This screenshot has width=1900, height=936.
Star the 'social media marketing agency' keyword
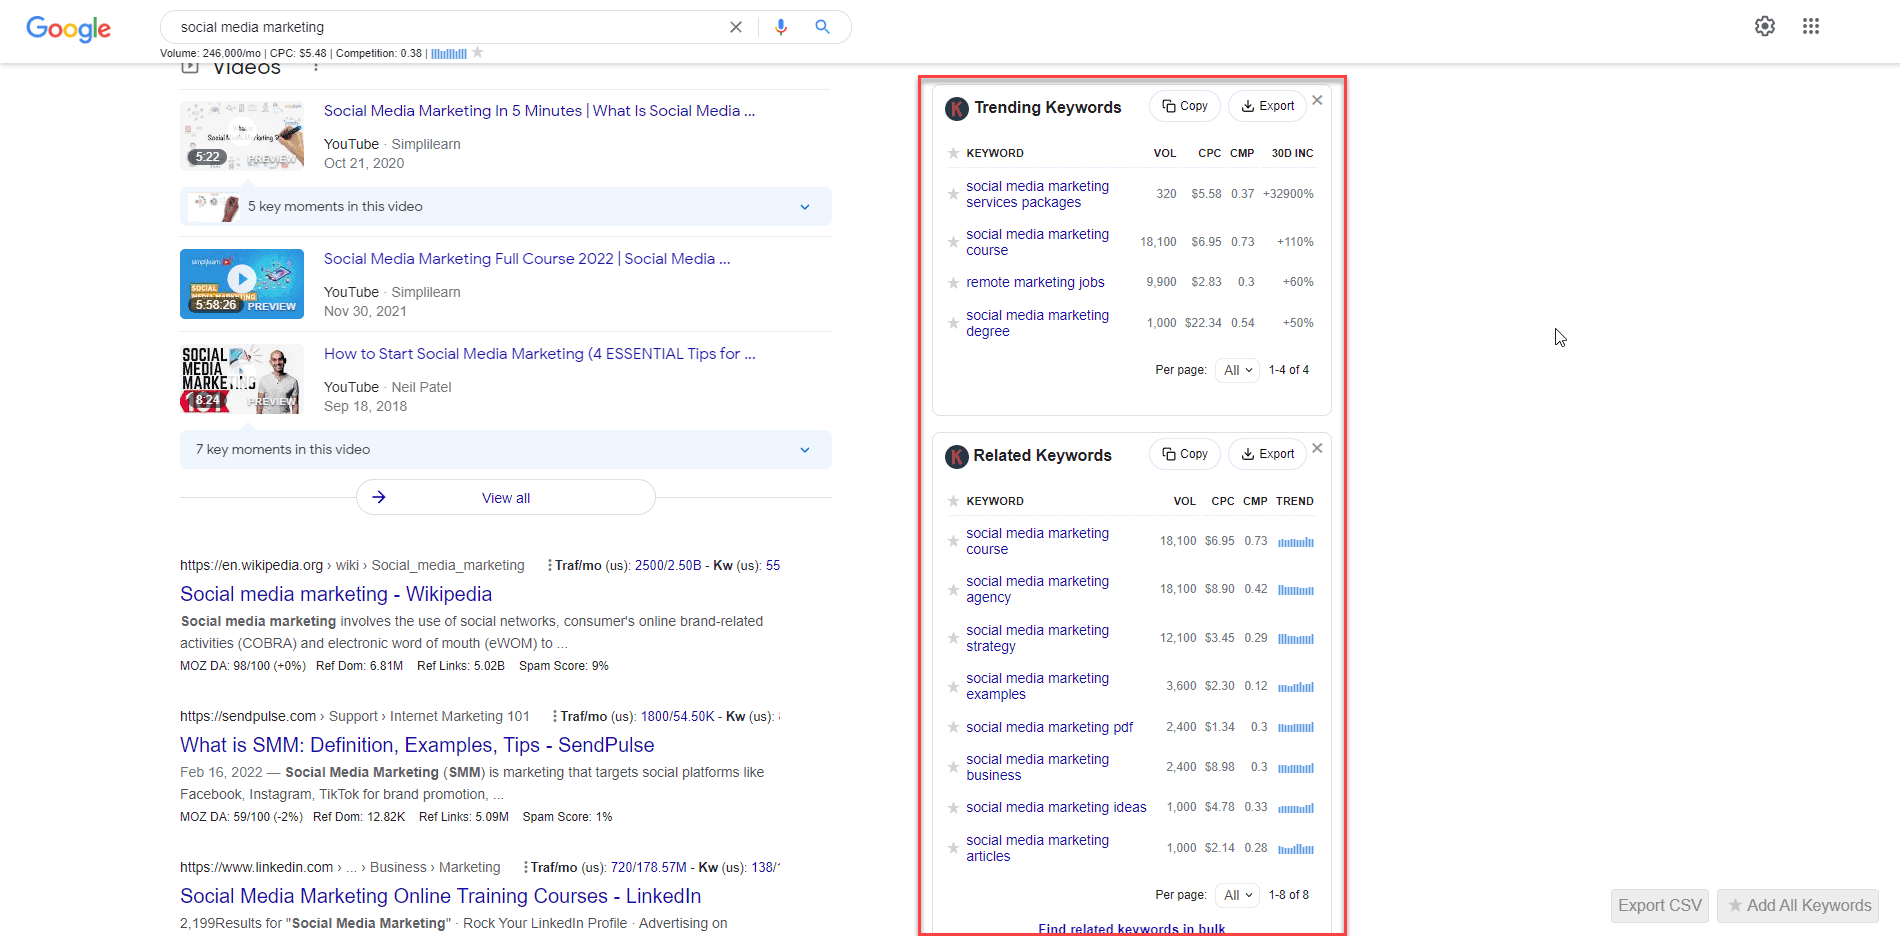point(952,589)
